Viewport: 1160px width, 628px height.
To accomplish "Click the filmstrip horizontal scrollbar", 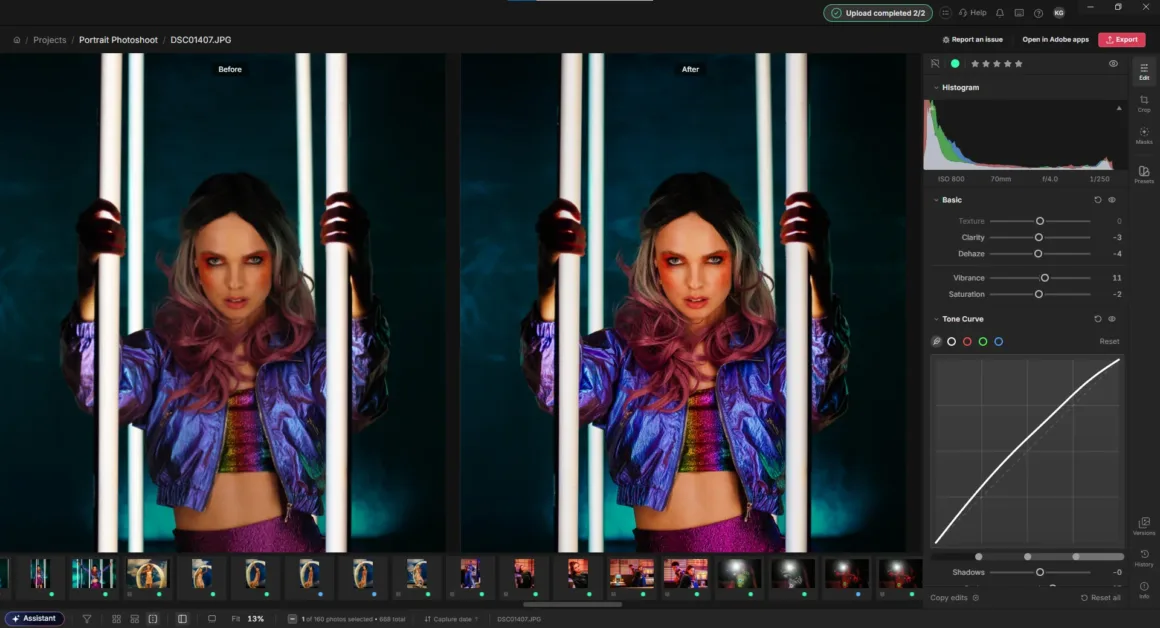I will 572,604.
